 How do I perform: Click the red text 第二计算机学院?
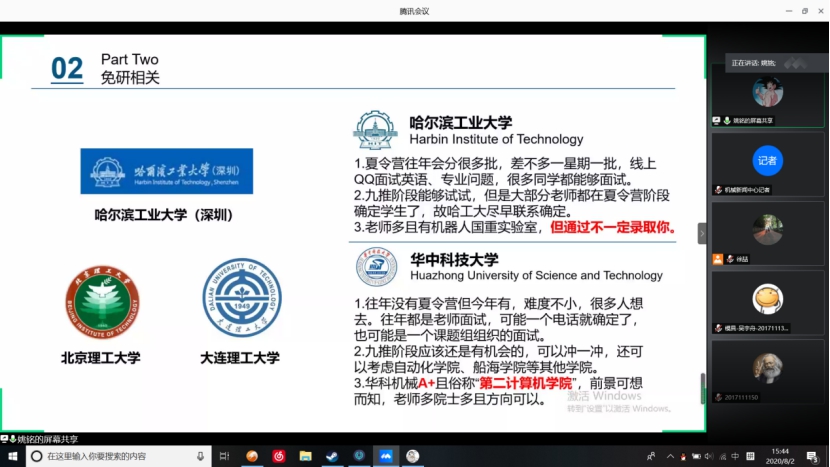[525, 383]
